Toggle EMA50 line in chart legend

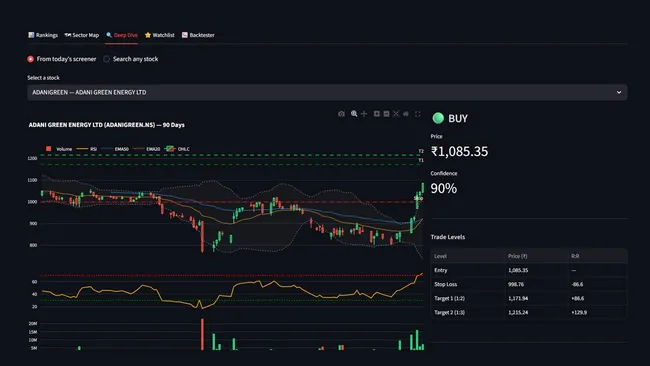pyautogui.click(x=115, y=149)
